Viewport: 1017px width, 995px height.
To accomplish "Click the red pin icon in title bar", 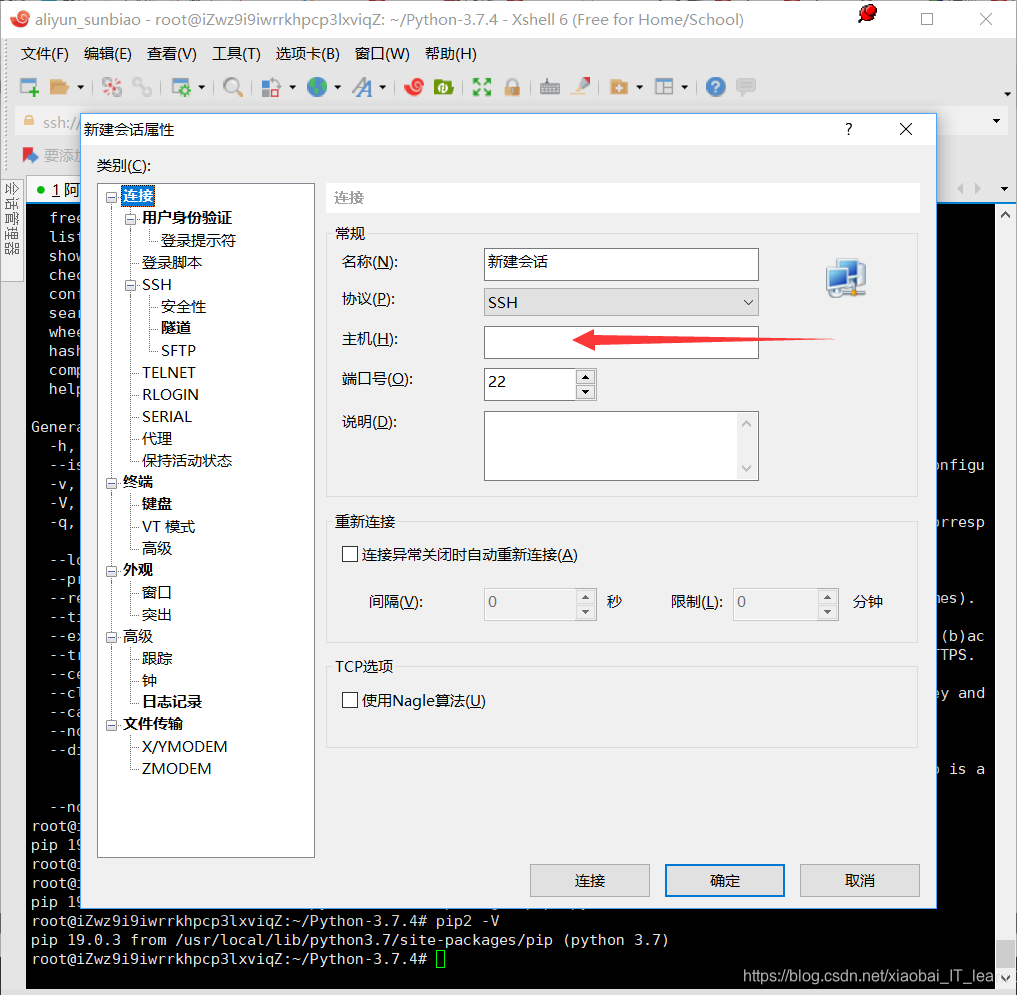I will click(867, 13).
